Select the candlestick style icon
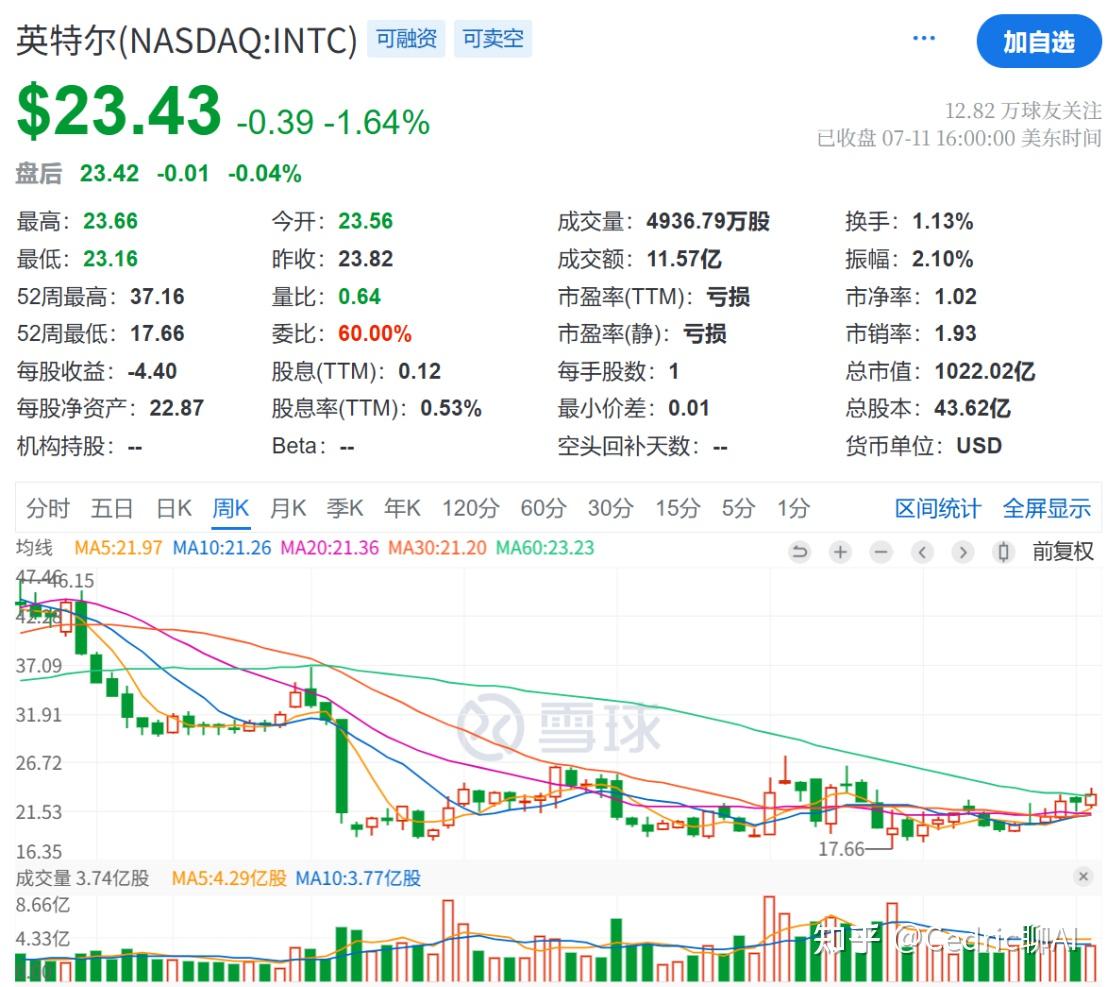Screen dimensions: 1108x987 tap(1002, 551)
